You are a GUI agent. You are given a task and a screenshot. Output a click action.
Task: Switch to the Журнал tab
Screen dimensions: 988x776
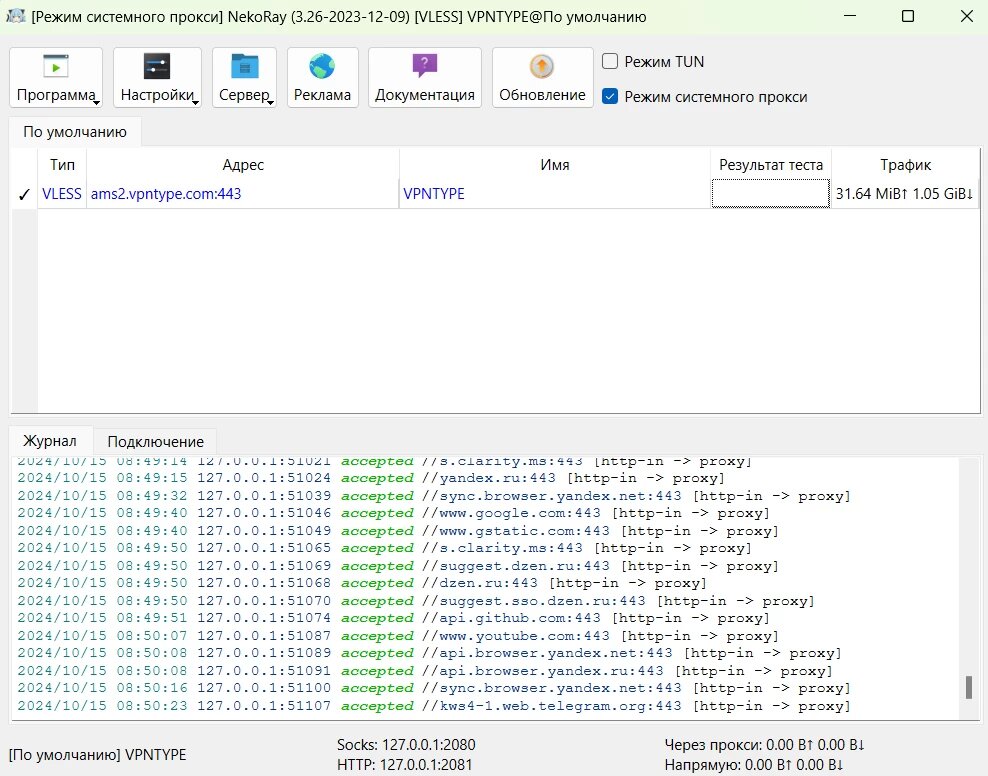(50, 440)
